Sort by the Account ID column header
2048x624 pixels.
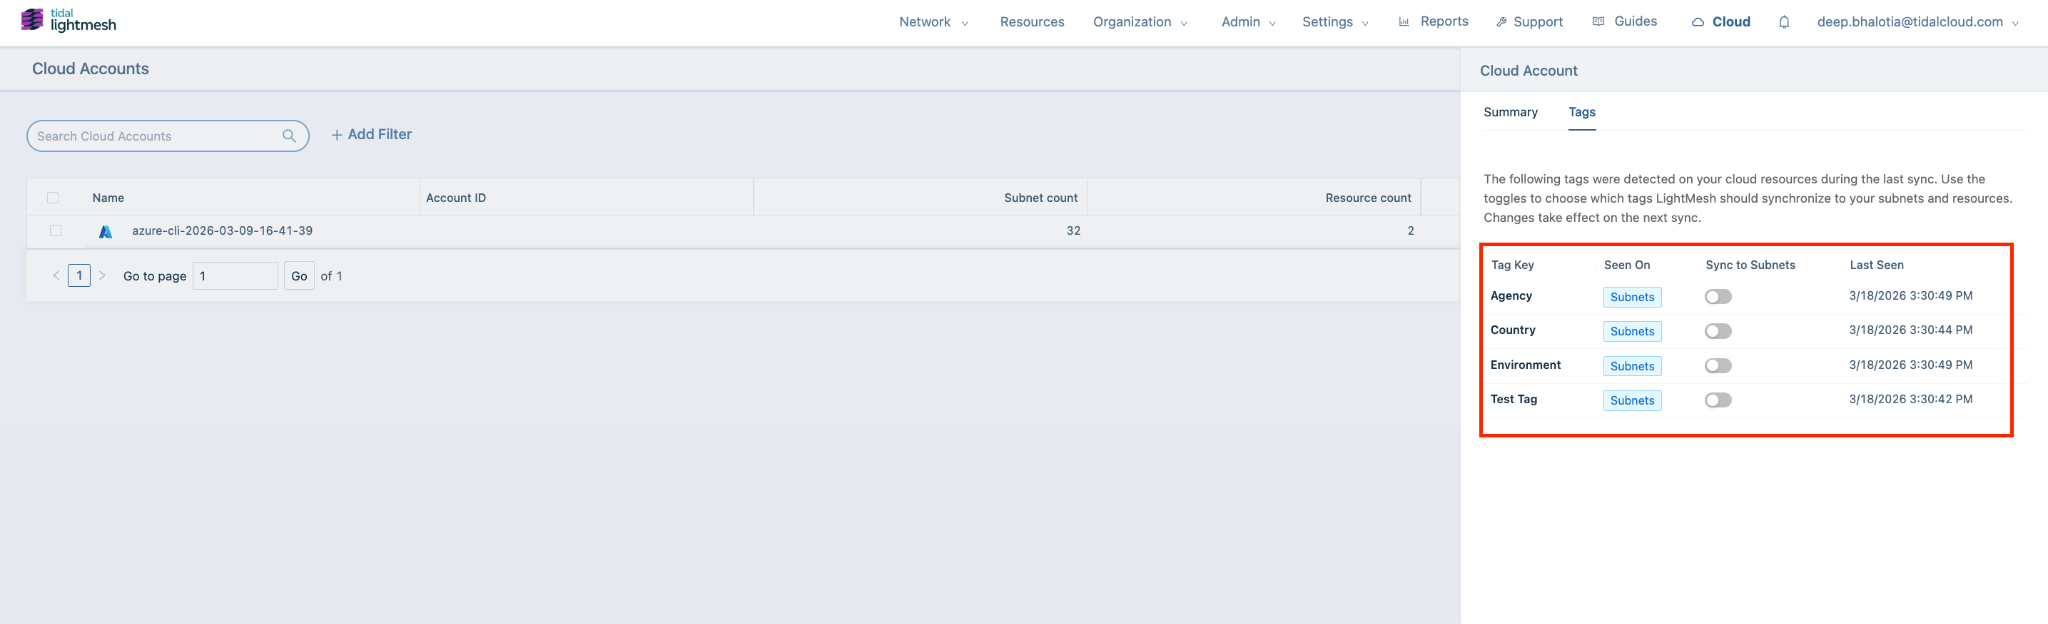click(x=456, y=198)
